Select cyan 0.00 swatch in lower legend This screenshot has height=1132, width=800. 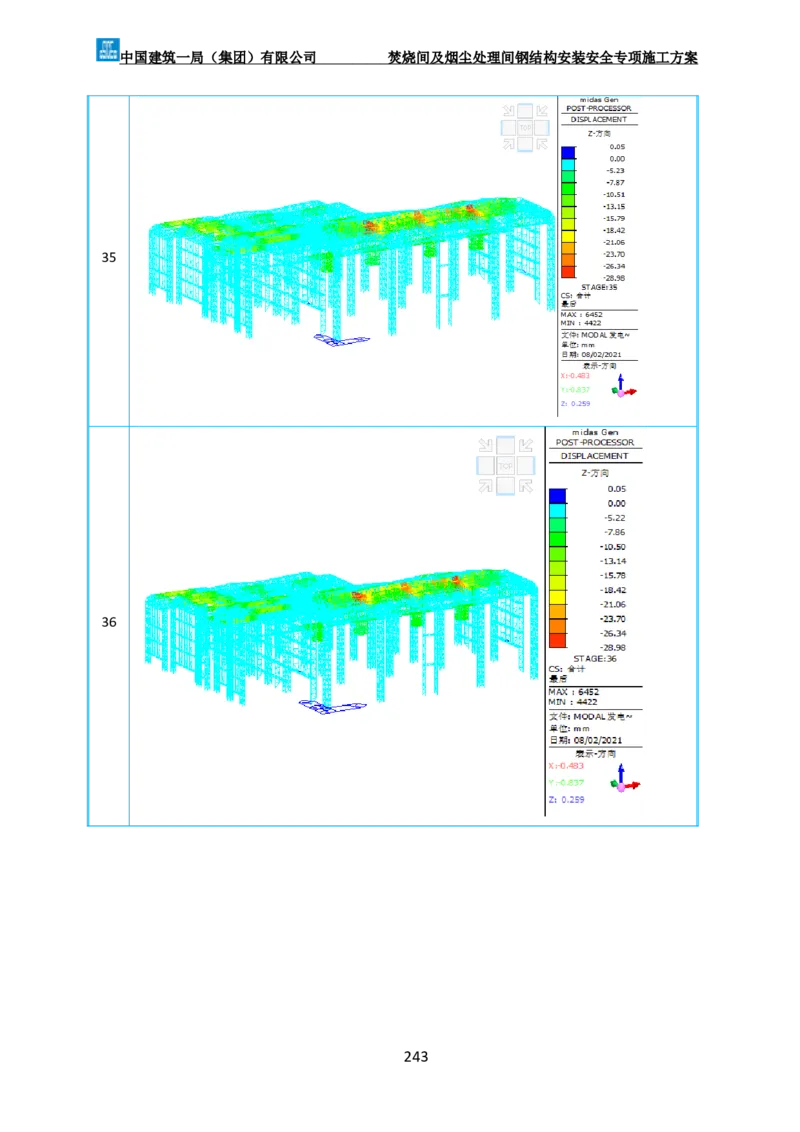[x=557, y=510]
